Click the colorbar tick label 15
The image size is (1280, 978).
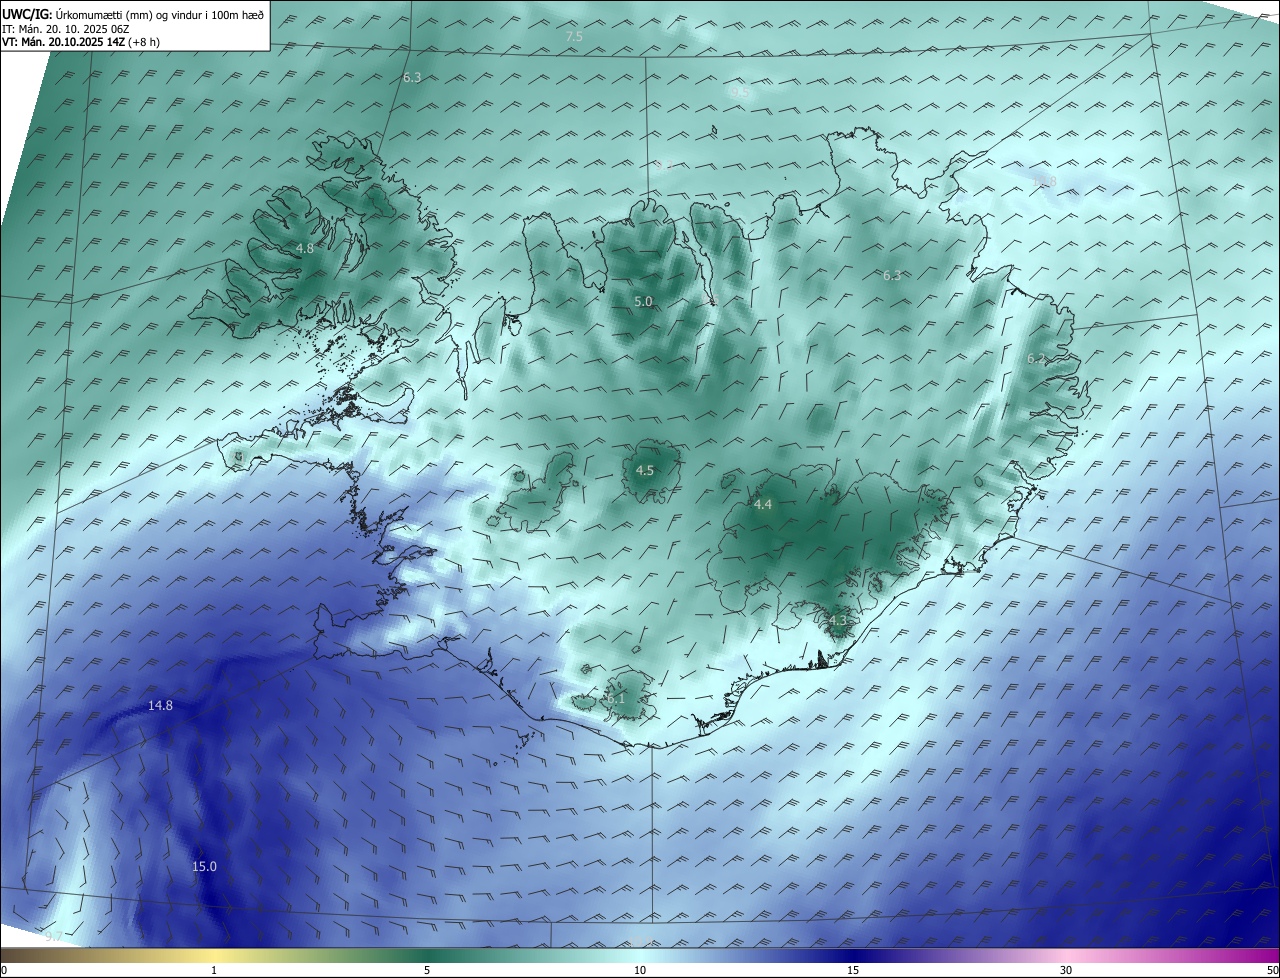tap(853, 970)
